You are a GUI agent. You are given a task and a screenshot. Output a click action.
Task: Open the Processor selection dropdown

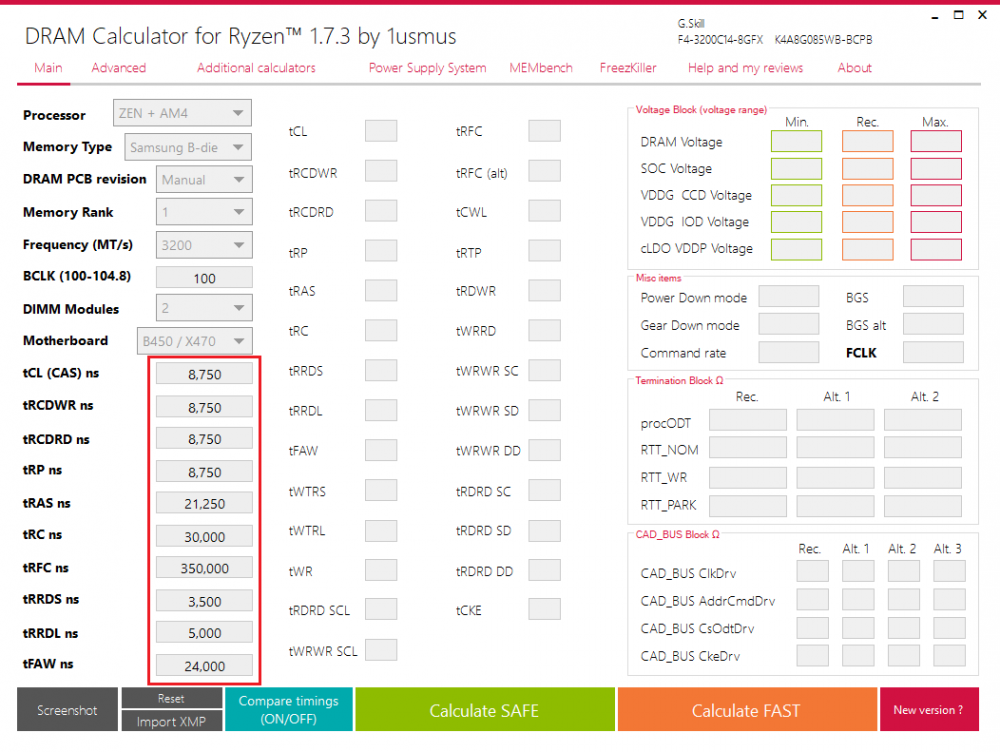[181, 113]
